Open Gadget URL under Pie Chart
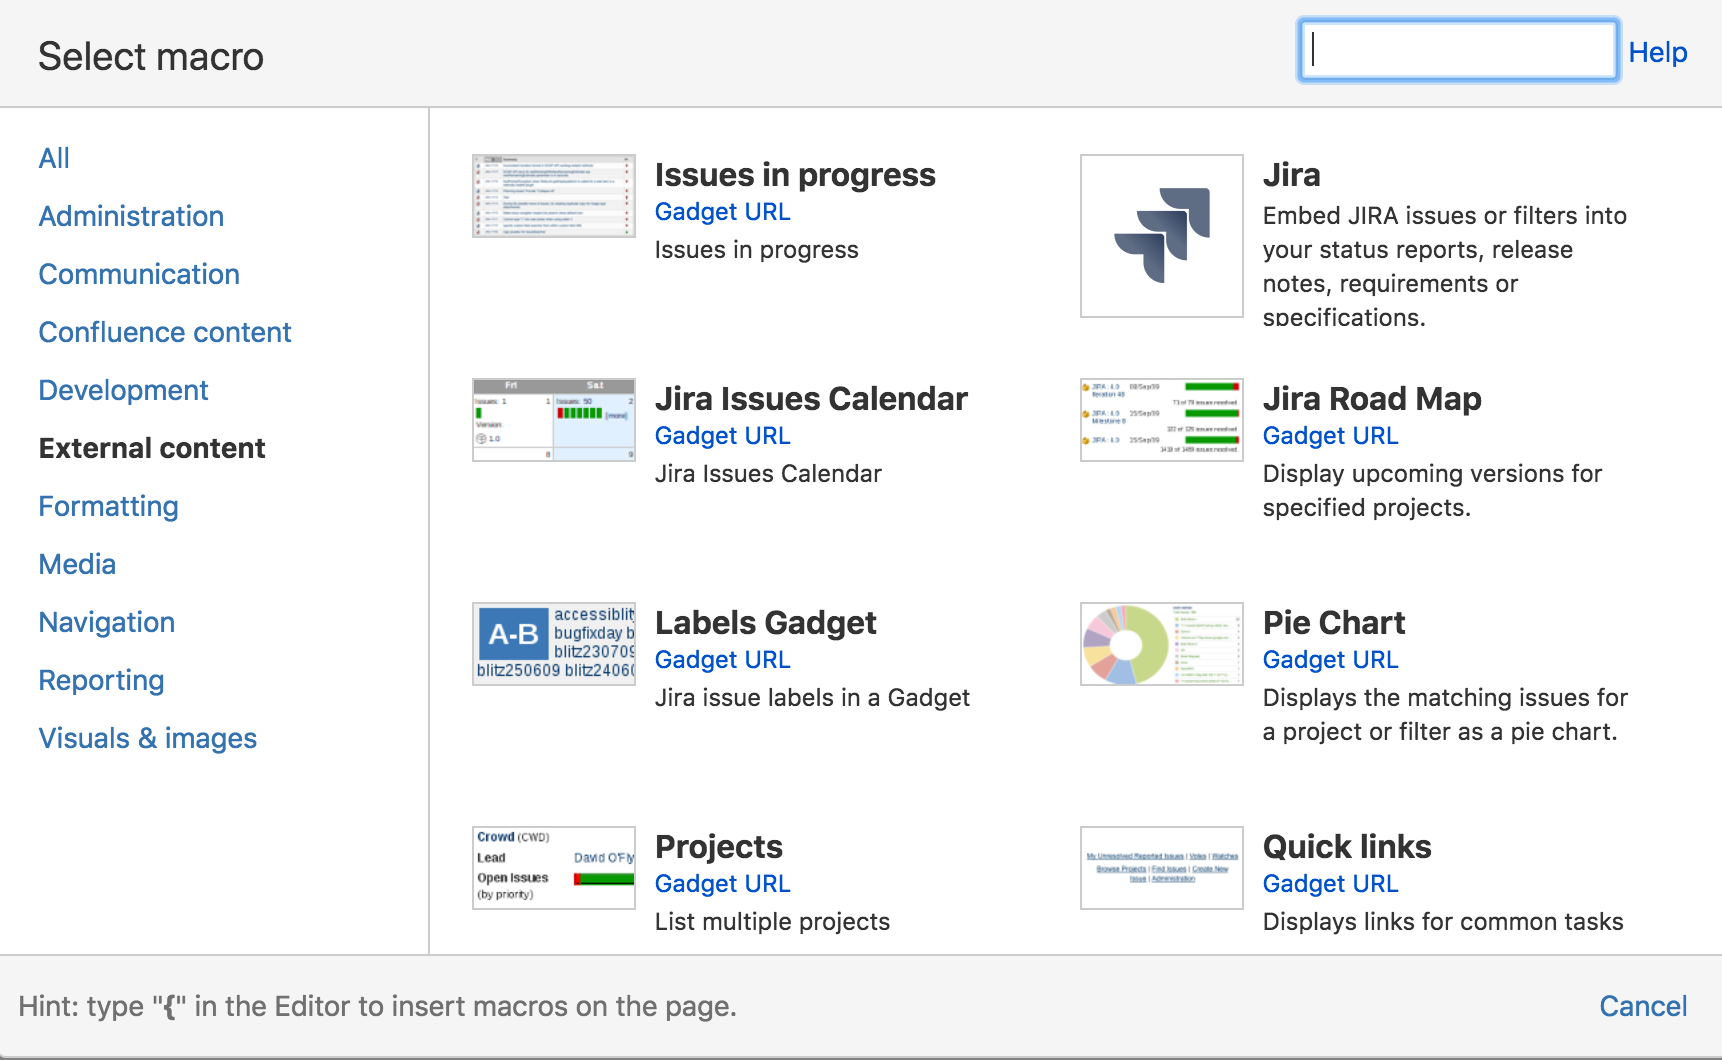 pyautogui.click(x=1330, y=659)
